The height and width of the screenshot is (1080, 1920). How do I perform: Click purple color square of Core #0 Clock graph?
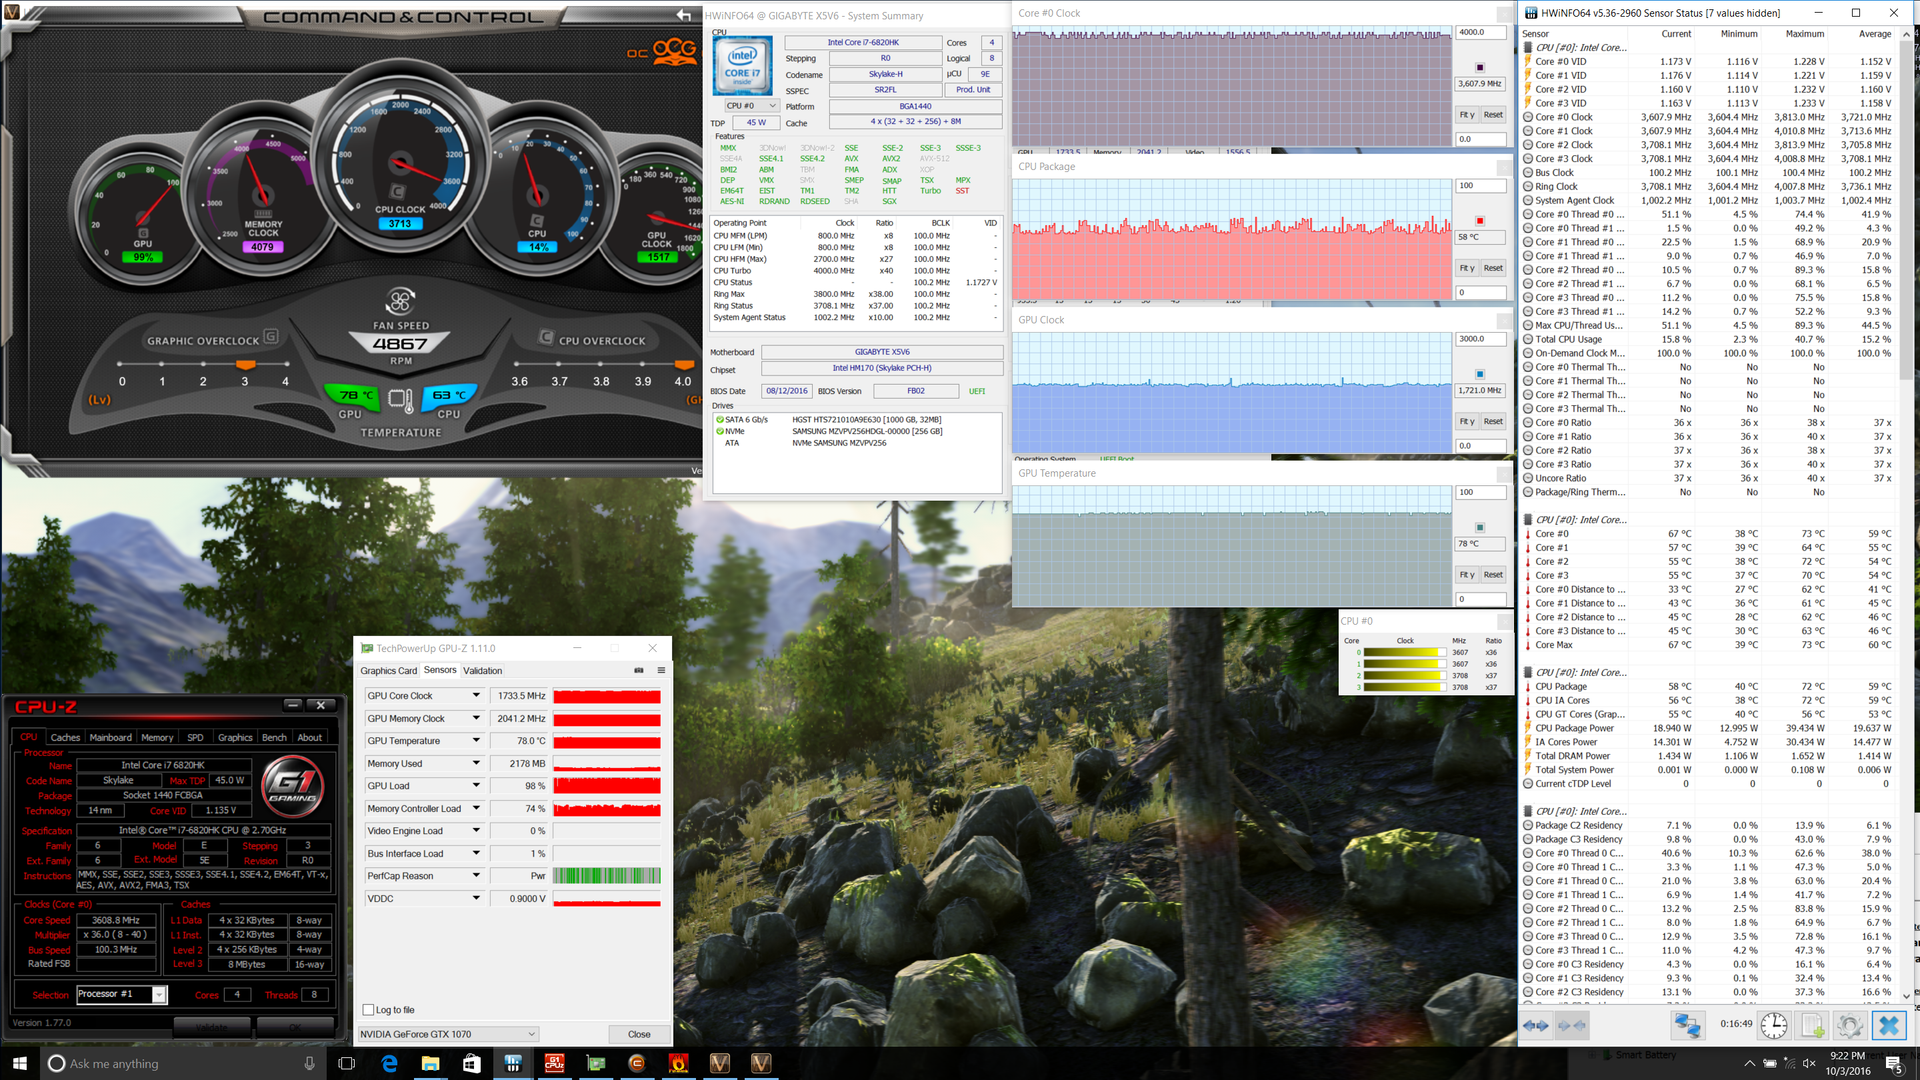[x=1480, y=67]
